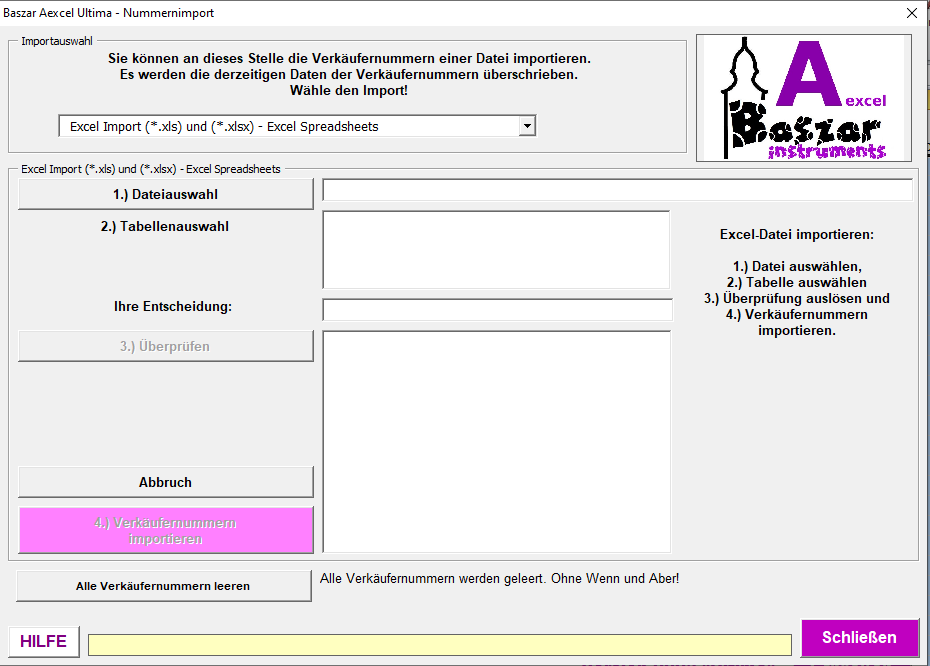Click 'Alle Verkäufernummern werden geleert' note text

[499, 578]
